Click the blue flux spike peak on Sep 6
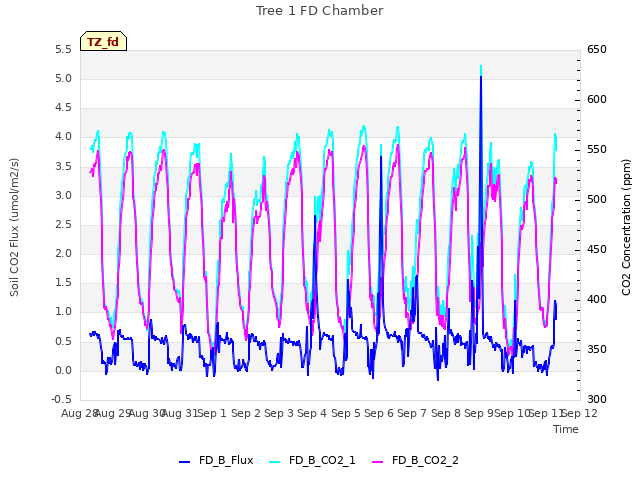Screen dimensions: 640x480 pyautogui.click(x=381, y=158)
